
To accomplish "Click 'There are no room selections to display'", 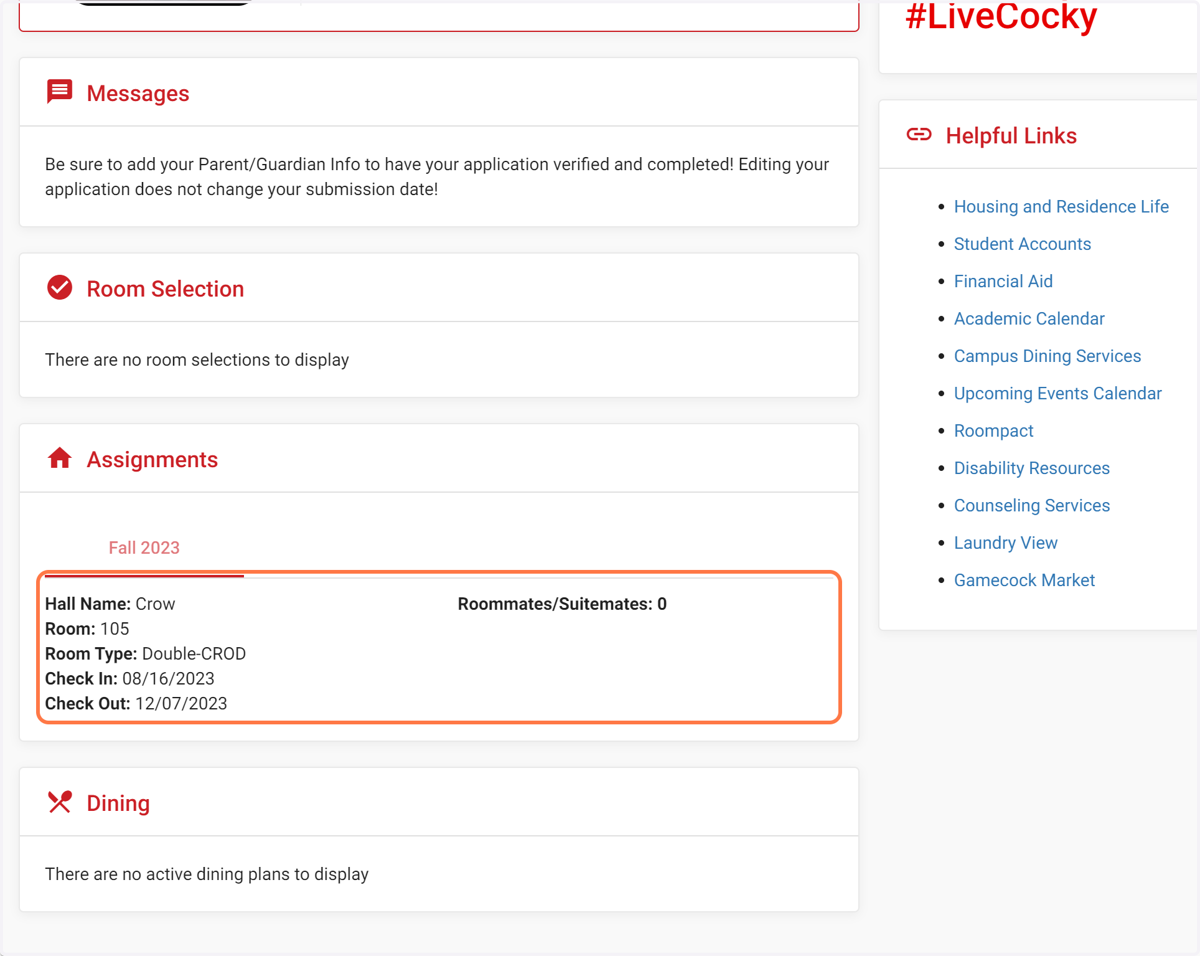I will pos(197,360).
